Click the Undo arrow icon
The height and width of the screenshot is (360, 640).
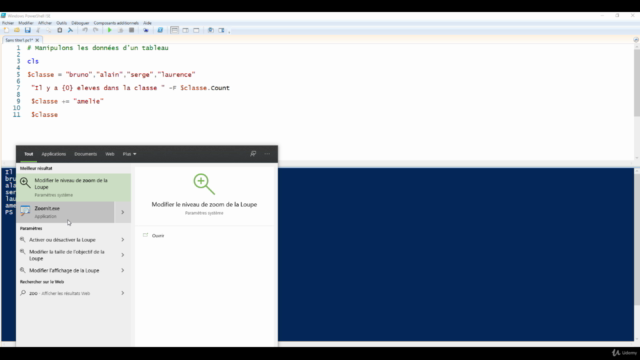(85, 30)
